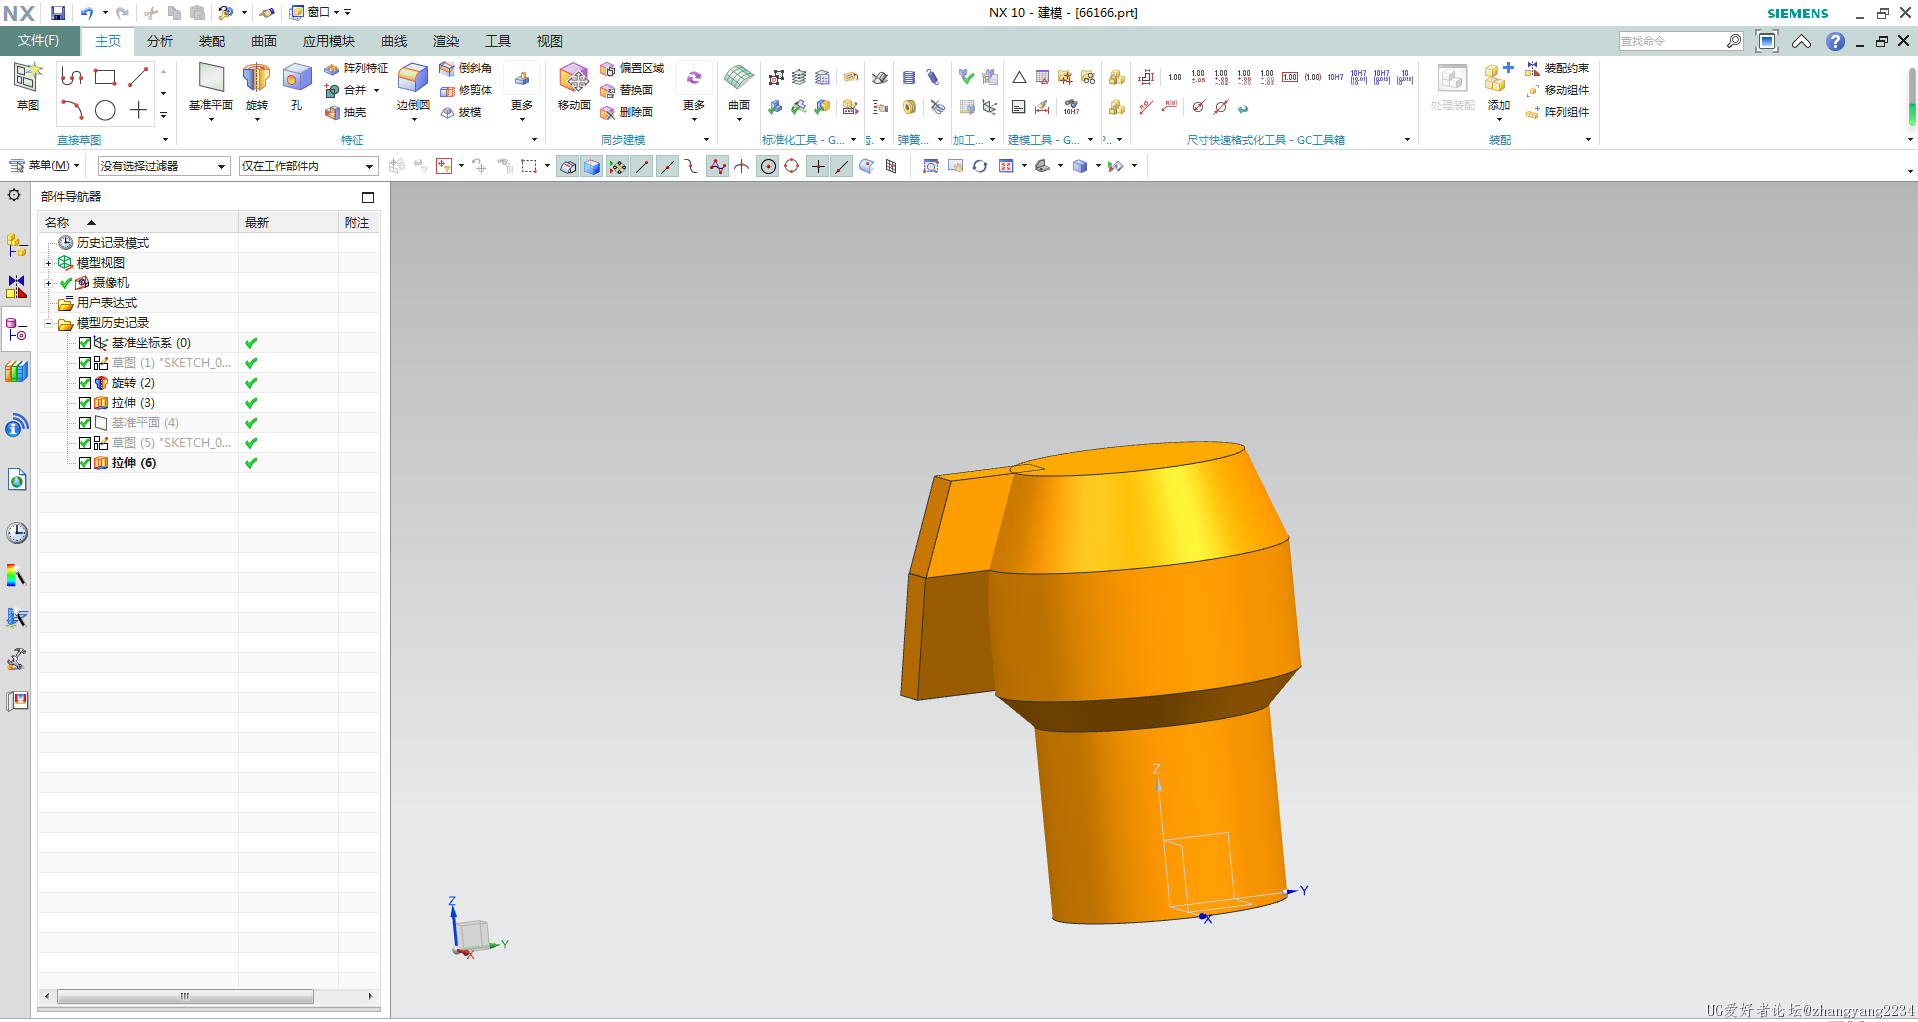Viewport: 1918px width, 1022px height.
Task: Click the 倒斜角 chamfer tool
Action: [466, 68]
